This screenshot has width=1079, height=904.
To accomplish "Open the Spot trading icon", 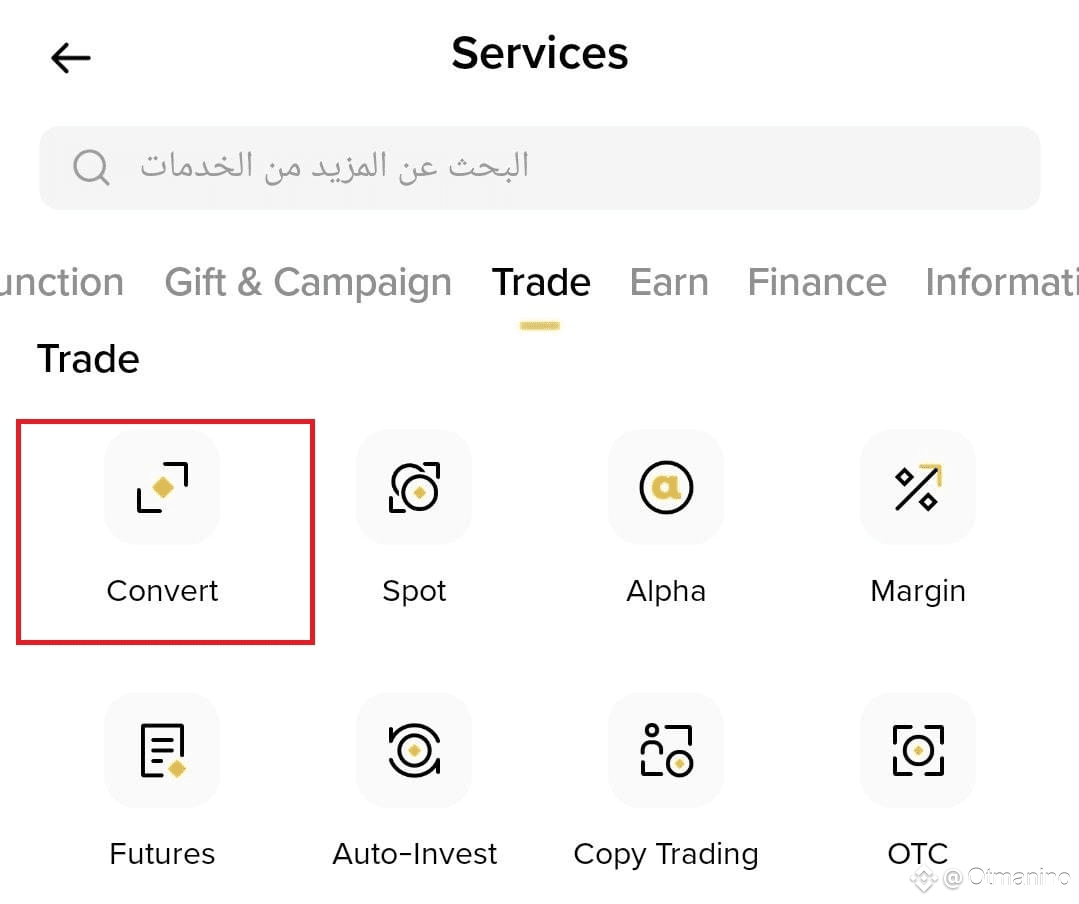I will click(414, 487).
